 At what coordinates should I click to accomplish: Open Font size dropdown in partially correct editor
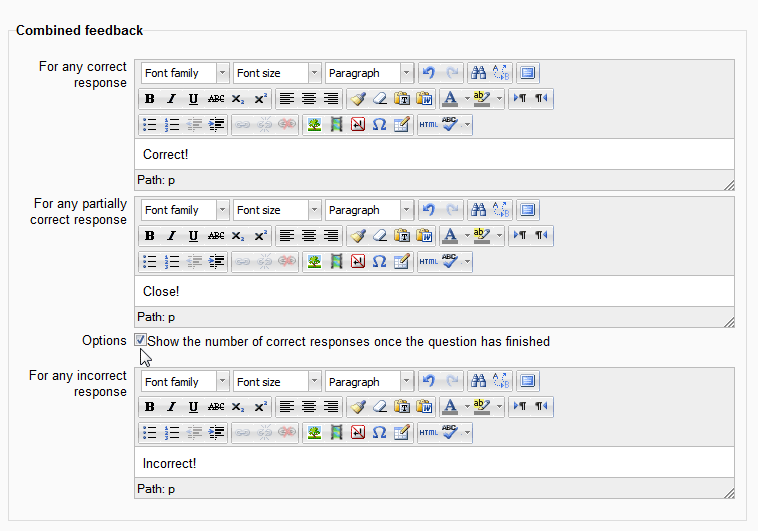tap(277, 210)
